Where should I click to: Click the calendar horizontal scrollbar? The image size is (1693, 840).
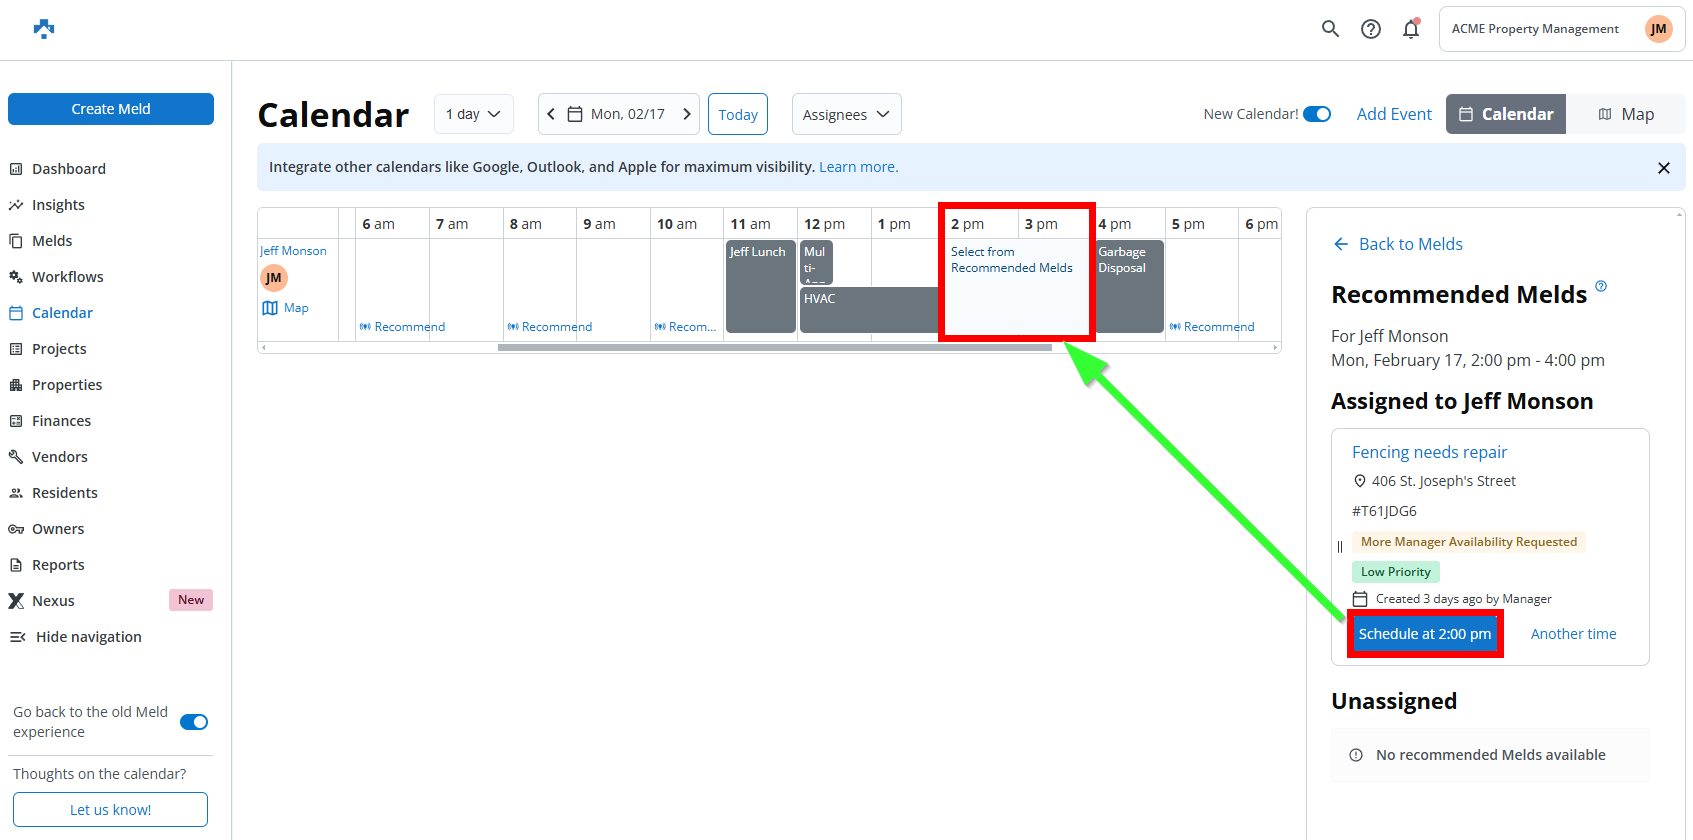[774, 348]
